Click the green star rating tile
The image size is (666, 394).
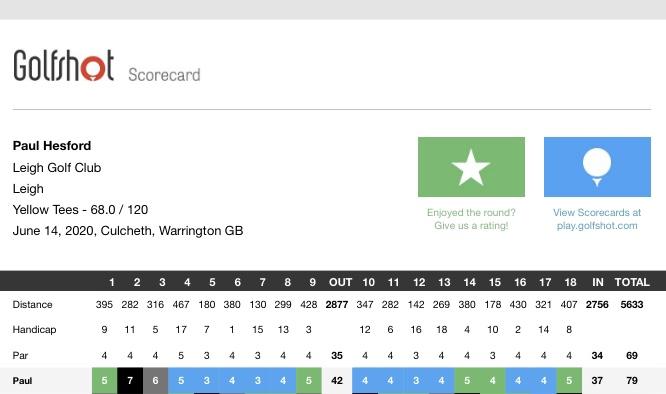471,167
